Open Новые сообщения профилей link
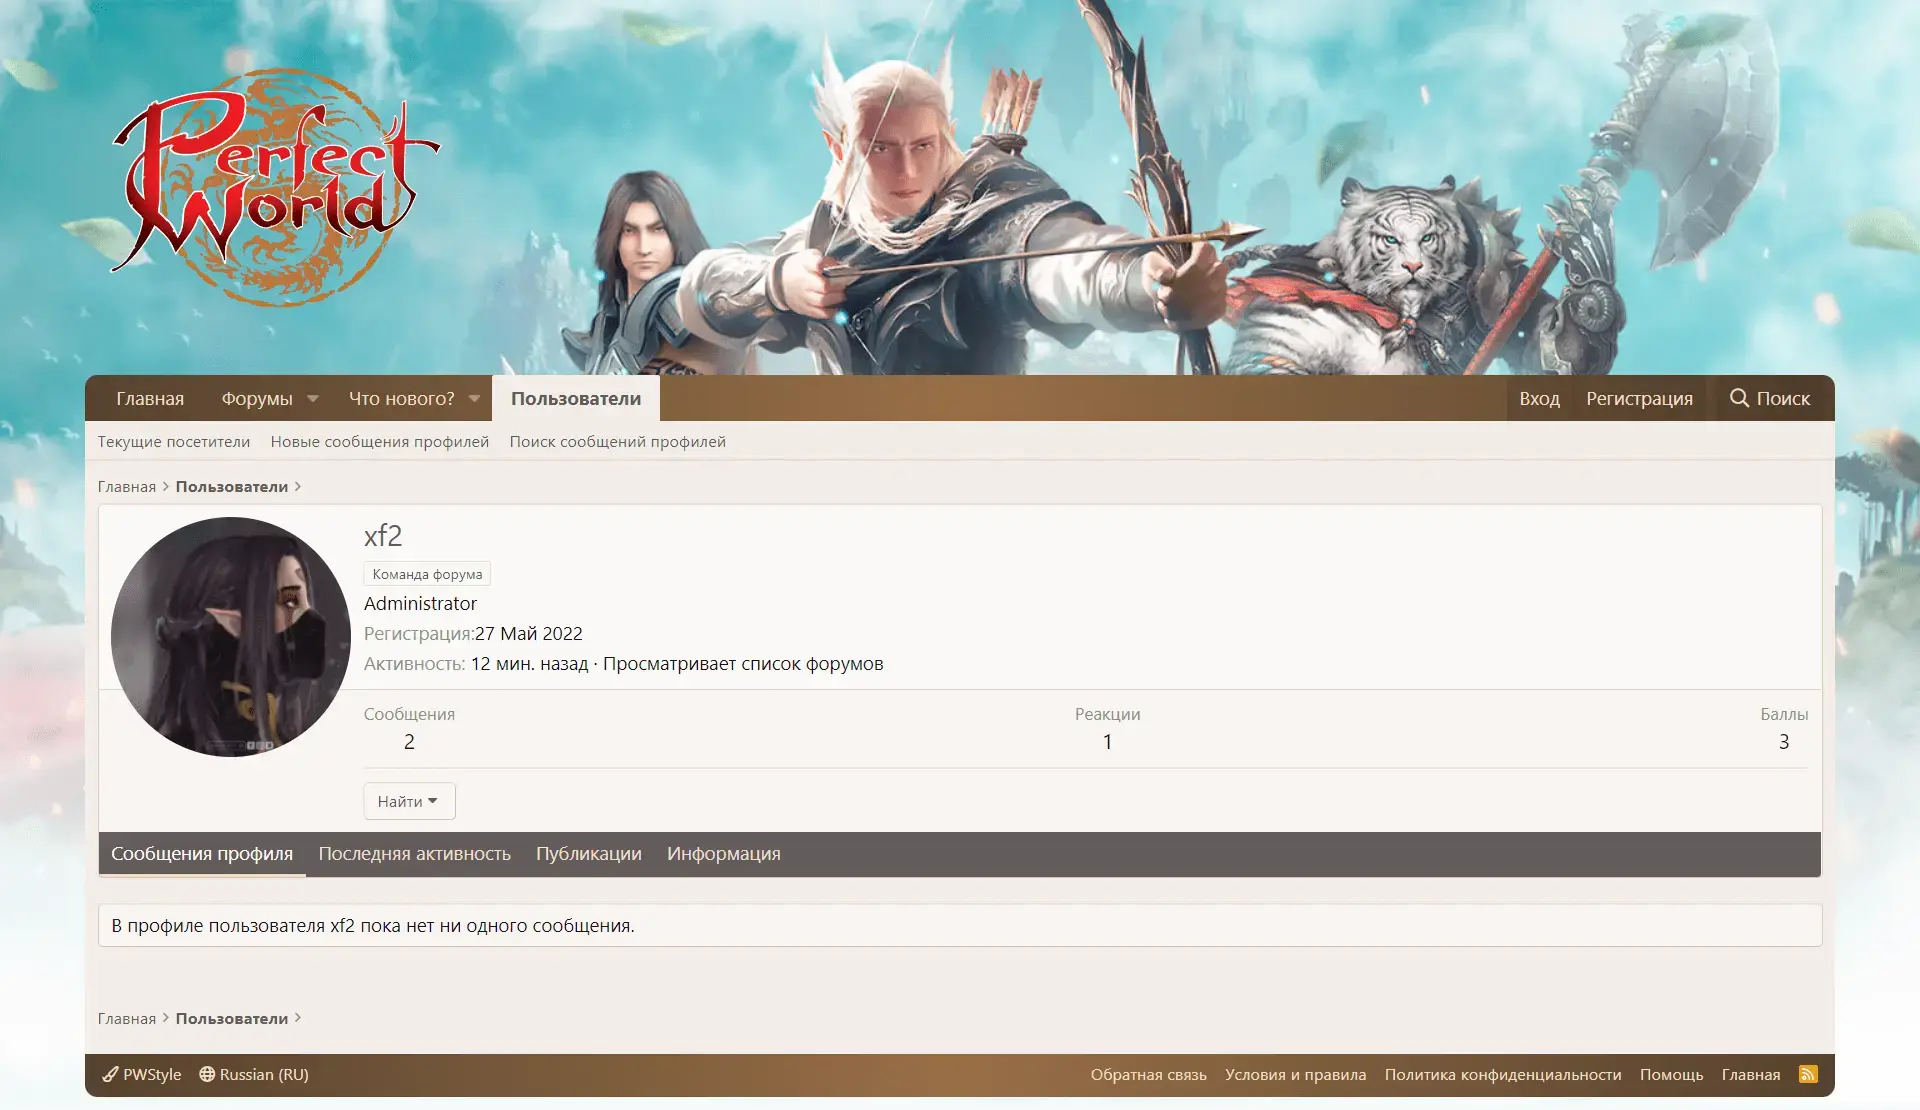Screen dimensions: 1920x1110 (380, 441)
